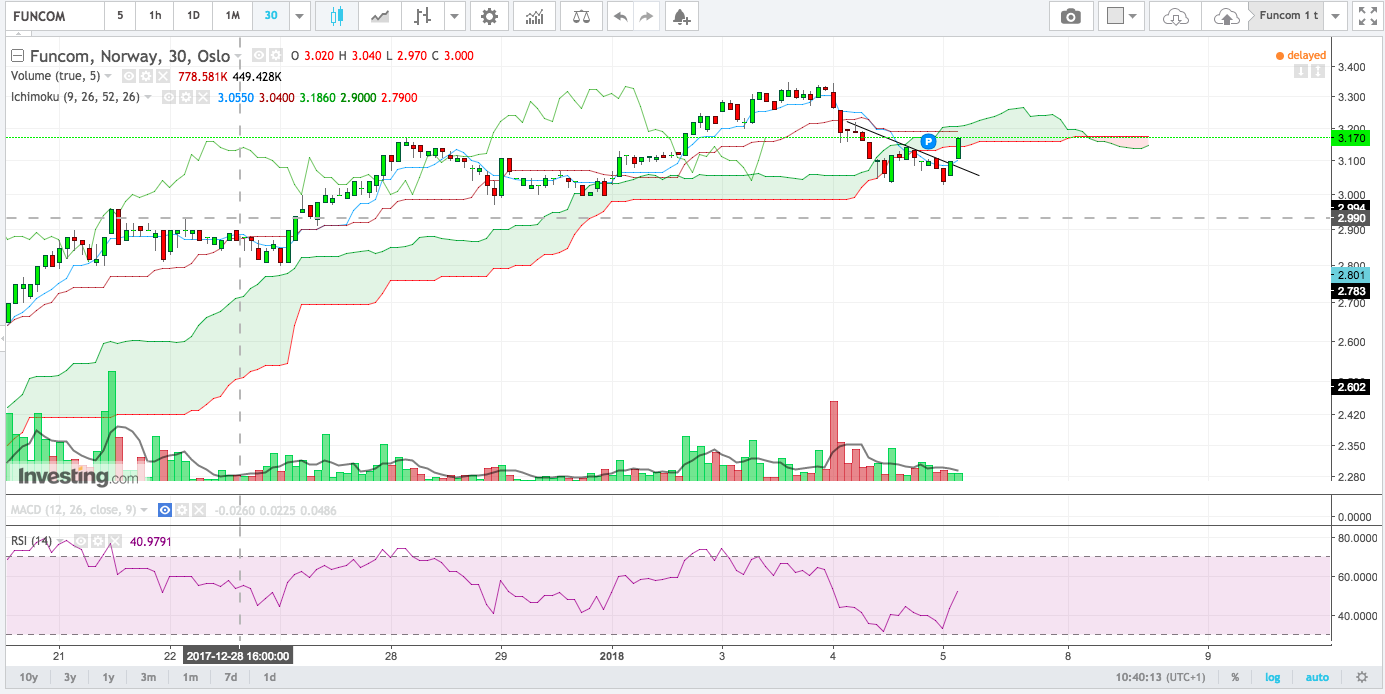Click the undo arrow
Image resolution: width=1385 pixels, height=694 pixels.
point(620,16)
